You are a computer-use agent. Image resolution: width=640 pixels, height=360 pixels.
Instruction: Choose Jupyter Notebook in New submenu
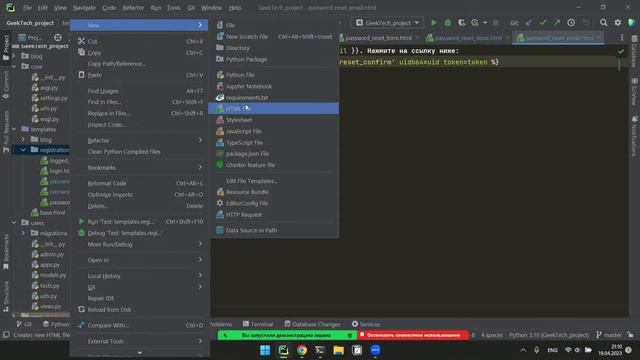click(273, 87)
